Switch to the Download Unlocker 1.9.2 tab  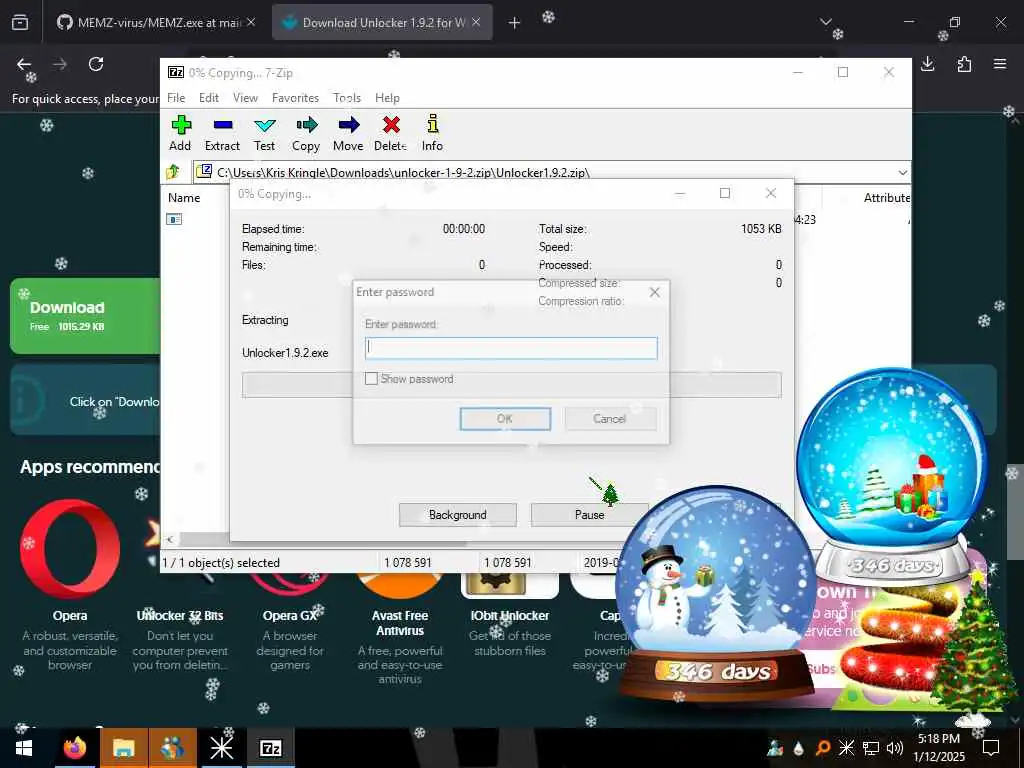point(383,23)
